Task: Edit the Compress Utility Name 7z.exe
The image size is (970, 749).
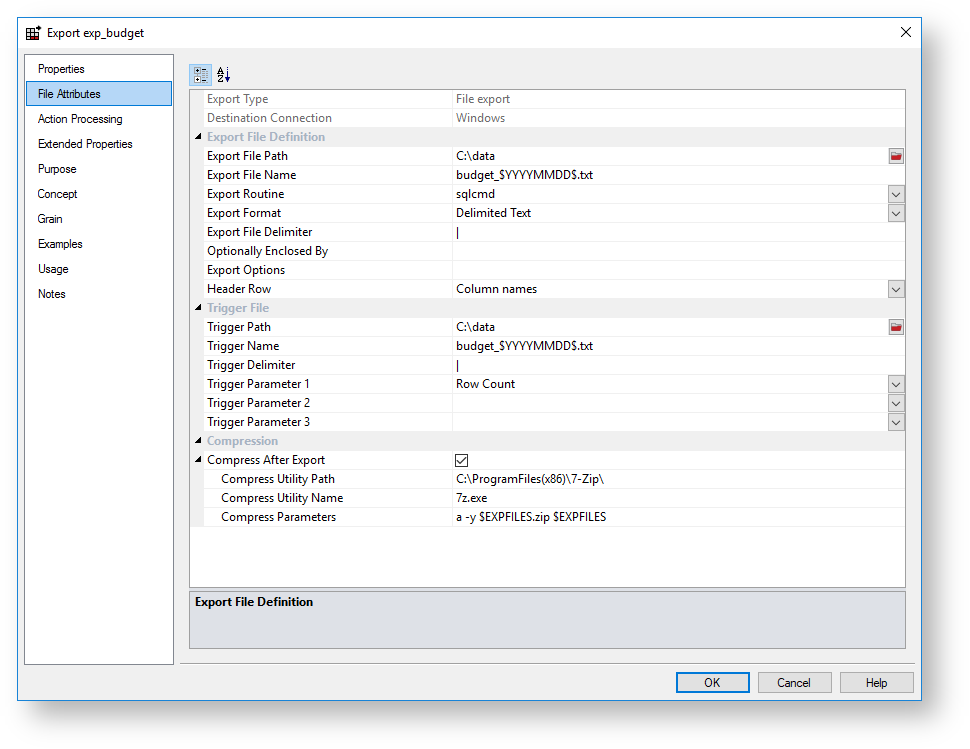Action: pos(679,499)
